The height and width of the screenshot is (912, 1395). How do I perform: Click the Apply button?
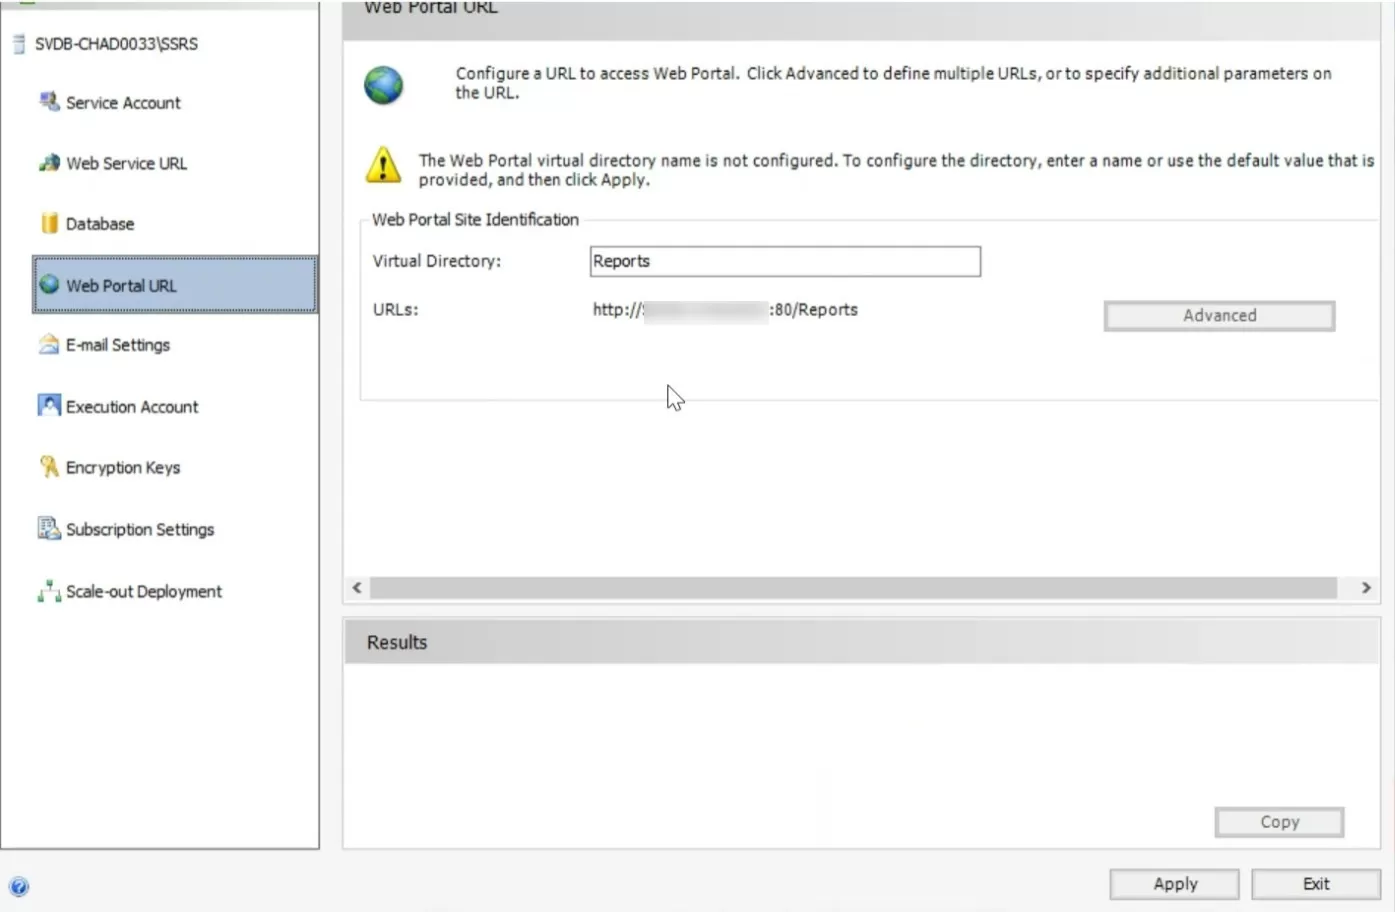(1175, 884)
